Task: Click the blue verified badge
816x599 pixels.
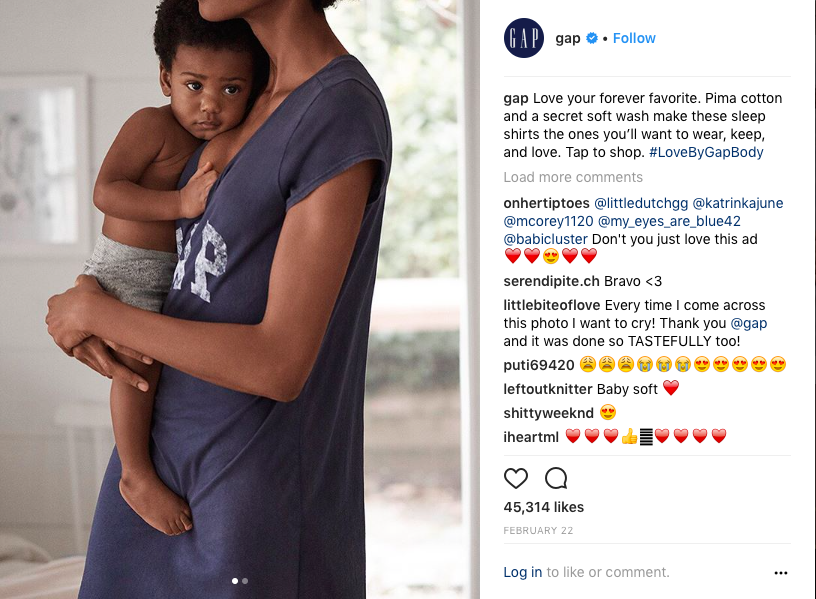Action: coord(592,38)
